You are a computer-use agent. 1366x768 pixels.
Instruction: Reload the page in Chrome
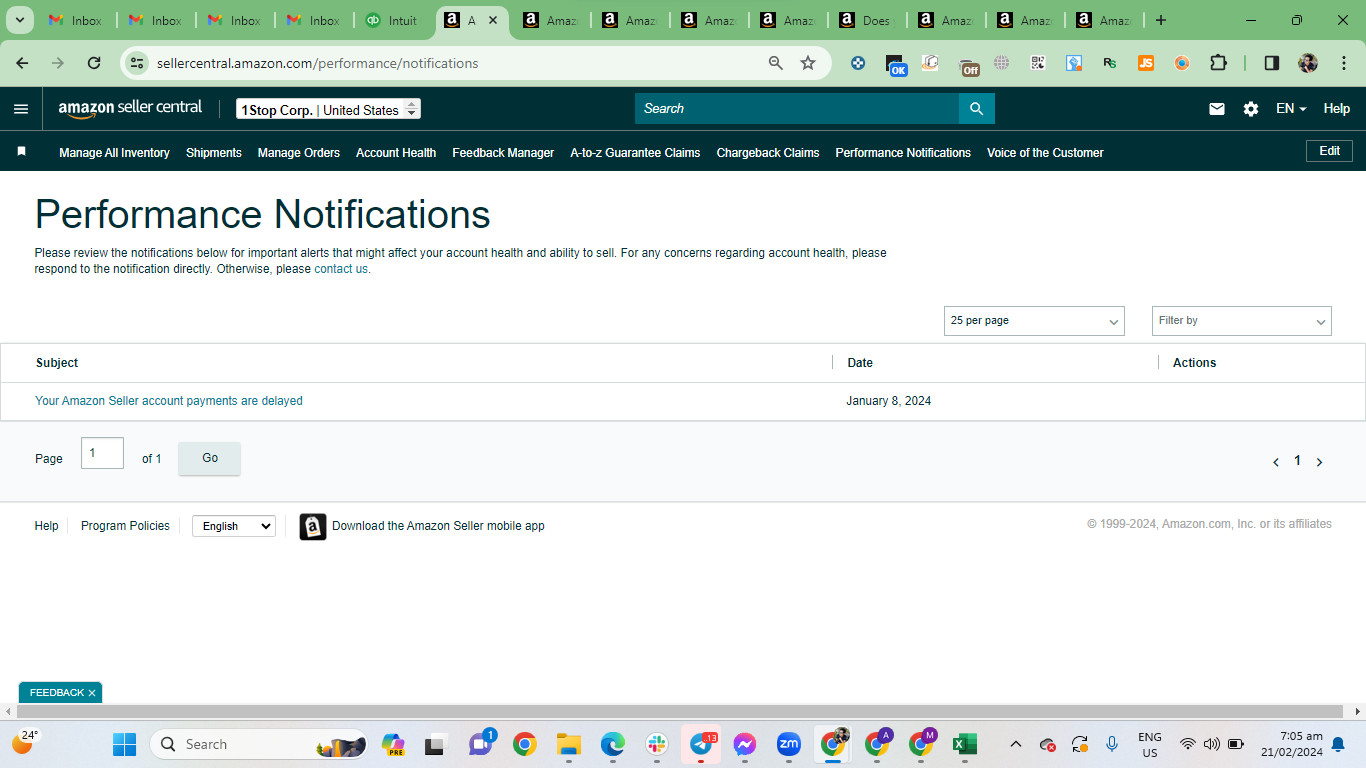94,63
